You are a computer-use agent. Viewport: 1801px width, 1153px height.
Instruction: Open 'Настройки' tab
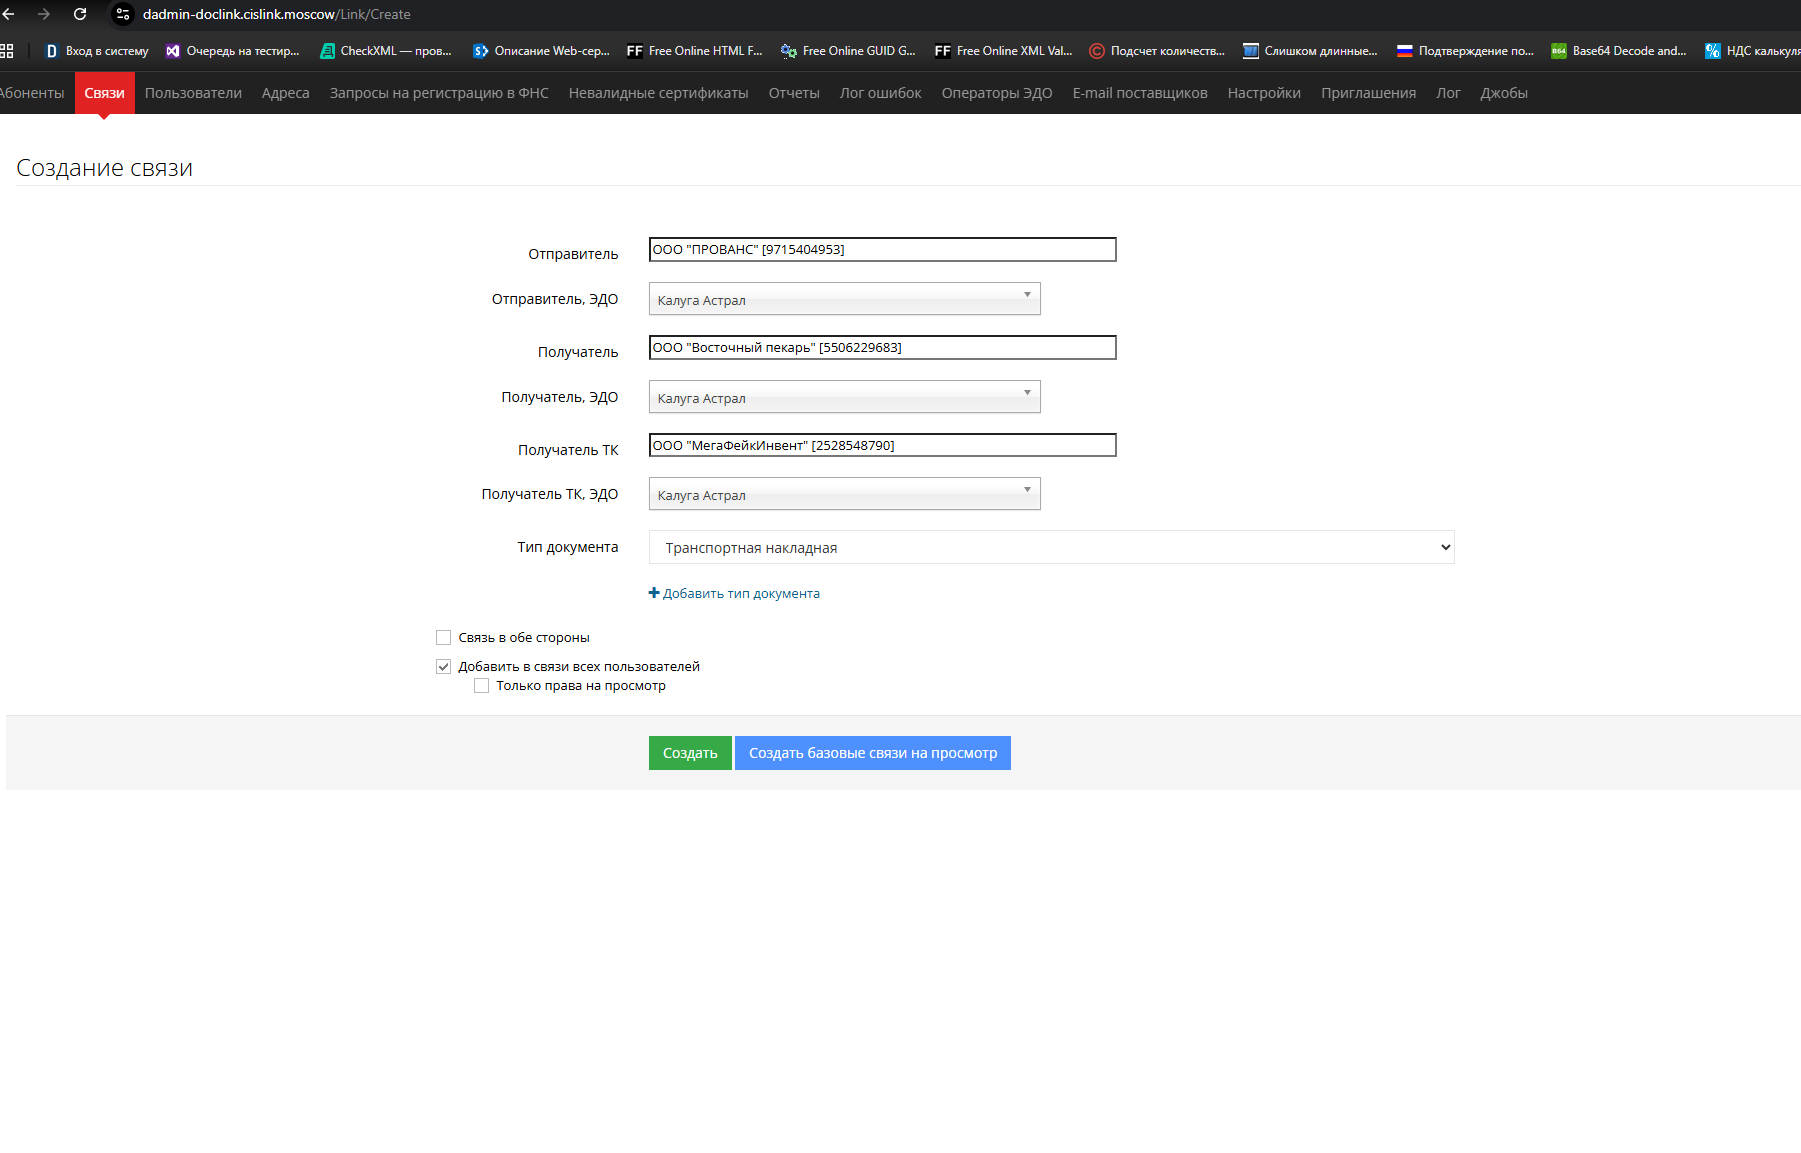(x=1264, y=93)
